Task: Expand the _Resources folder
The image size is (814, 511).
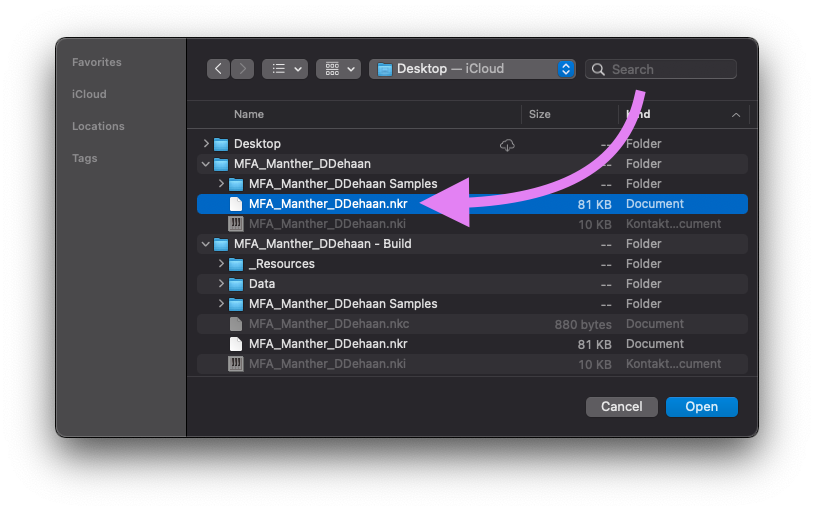Action: point(221,264)
